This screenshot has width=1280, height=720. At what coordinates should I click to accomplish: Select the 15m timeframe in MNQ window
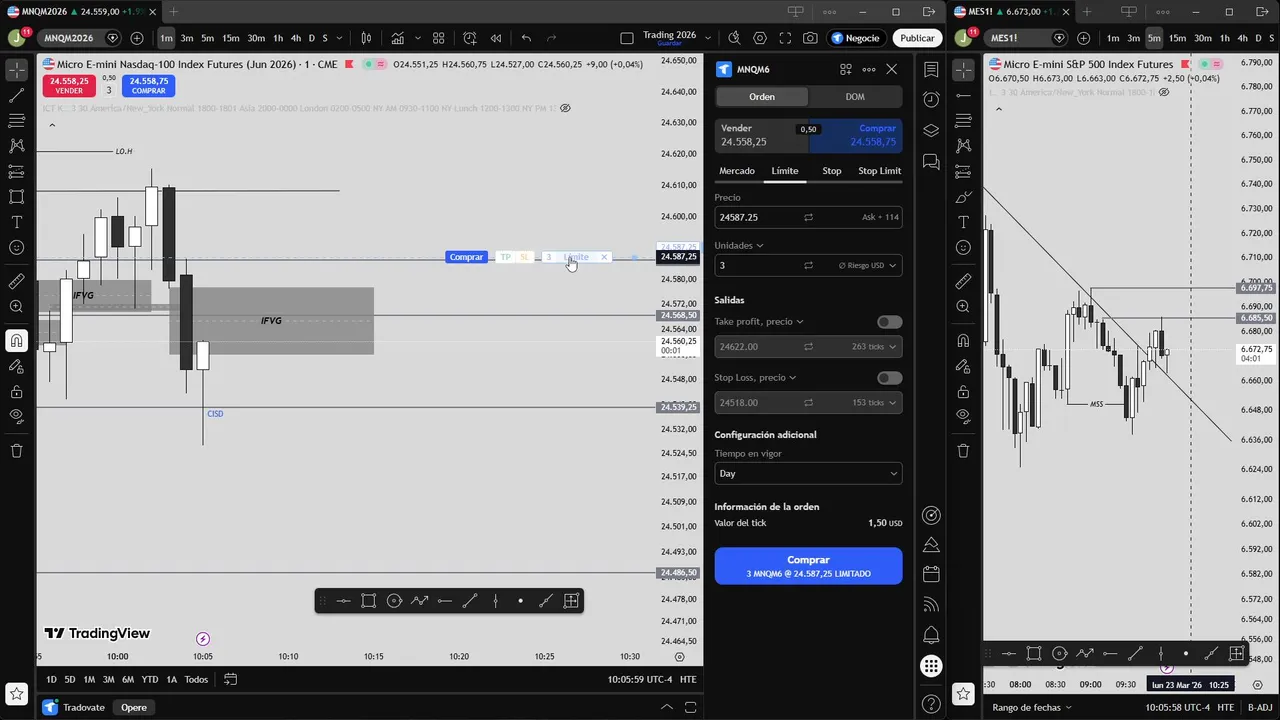pyautogui.click(x=231, y=38)
